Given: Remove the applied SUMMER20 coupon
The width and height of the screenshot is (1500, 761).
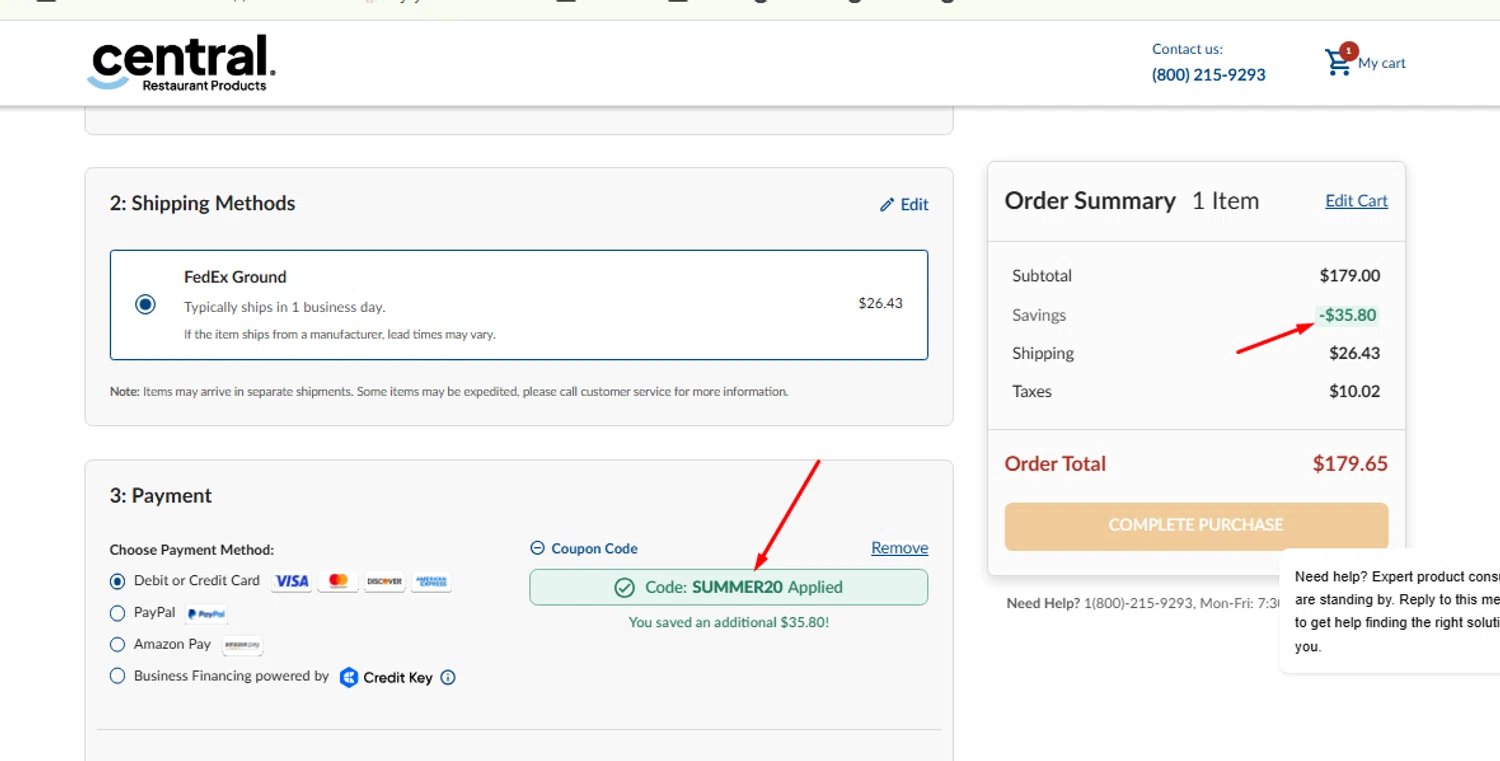Looking at the screenshot, I should (899, 548).
